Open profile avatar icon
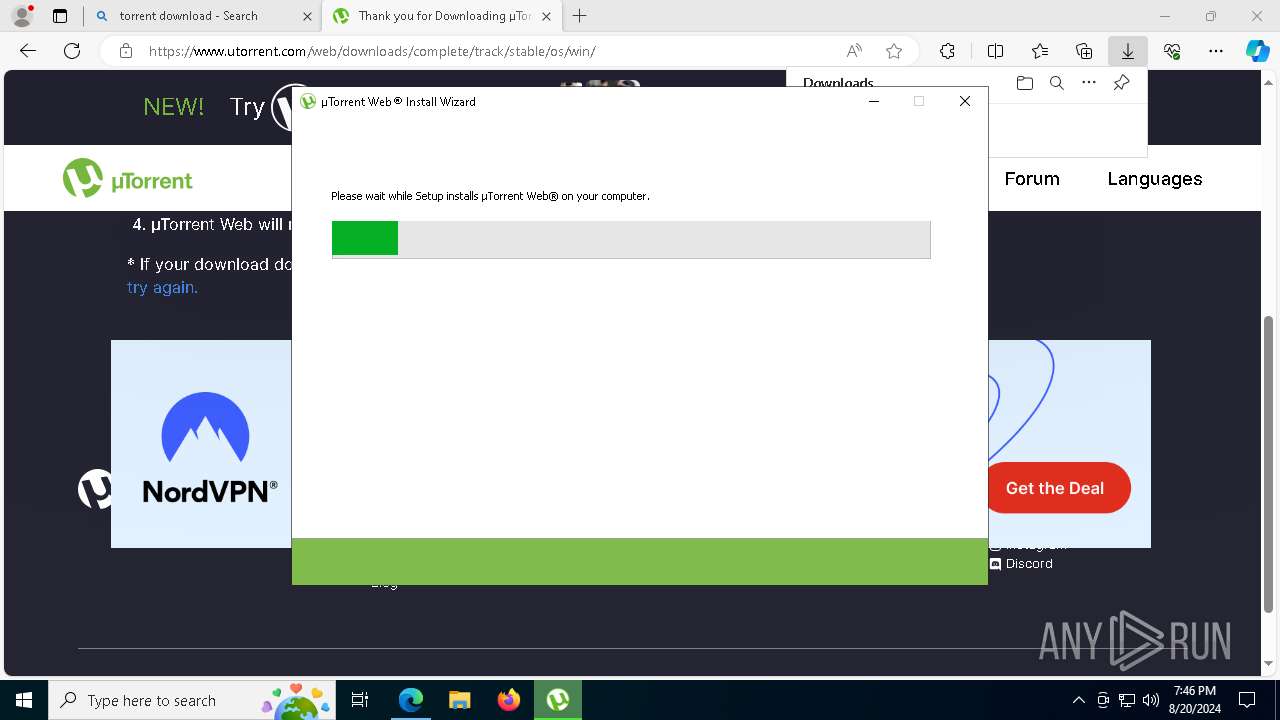The width and height of the screenshot is (1280, 720). click(21, 16)
